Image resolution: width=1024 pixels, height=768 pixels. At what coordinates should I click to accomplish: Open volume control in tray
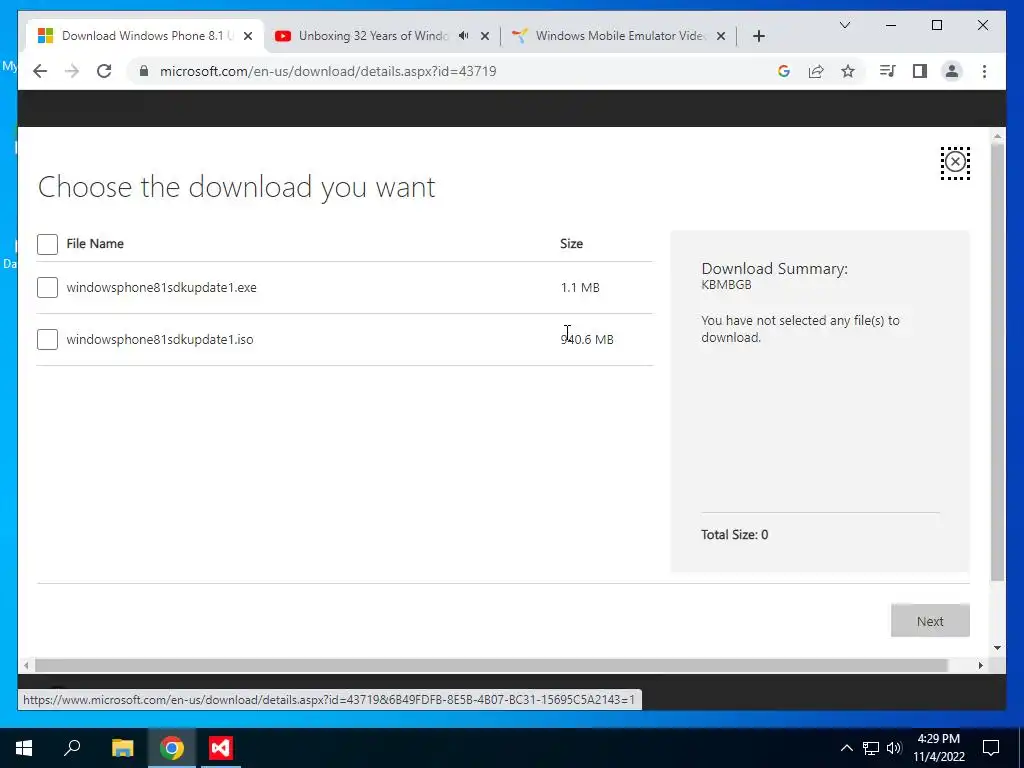pos(894,748)
